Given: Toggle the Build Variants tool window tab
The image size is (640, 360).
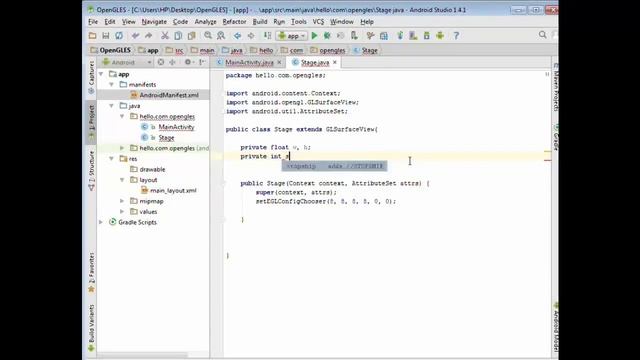Looking at the screenshot, I should click(x=91, y=328).
